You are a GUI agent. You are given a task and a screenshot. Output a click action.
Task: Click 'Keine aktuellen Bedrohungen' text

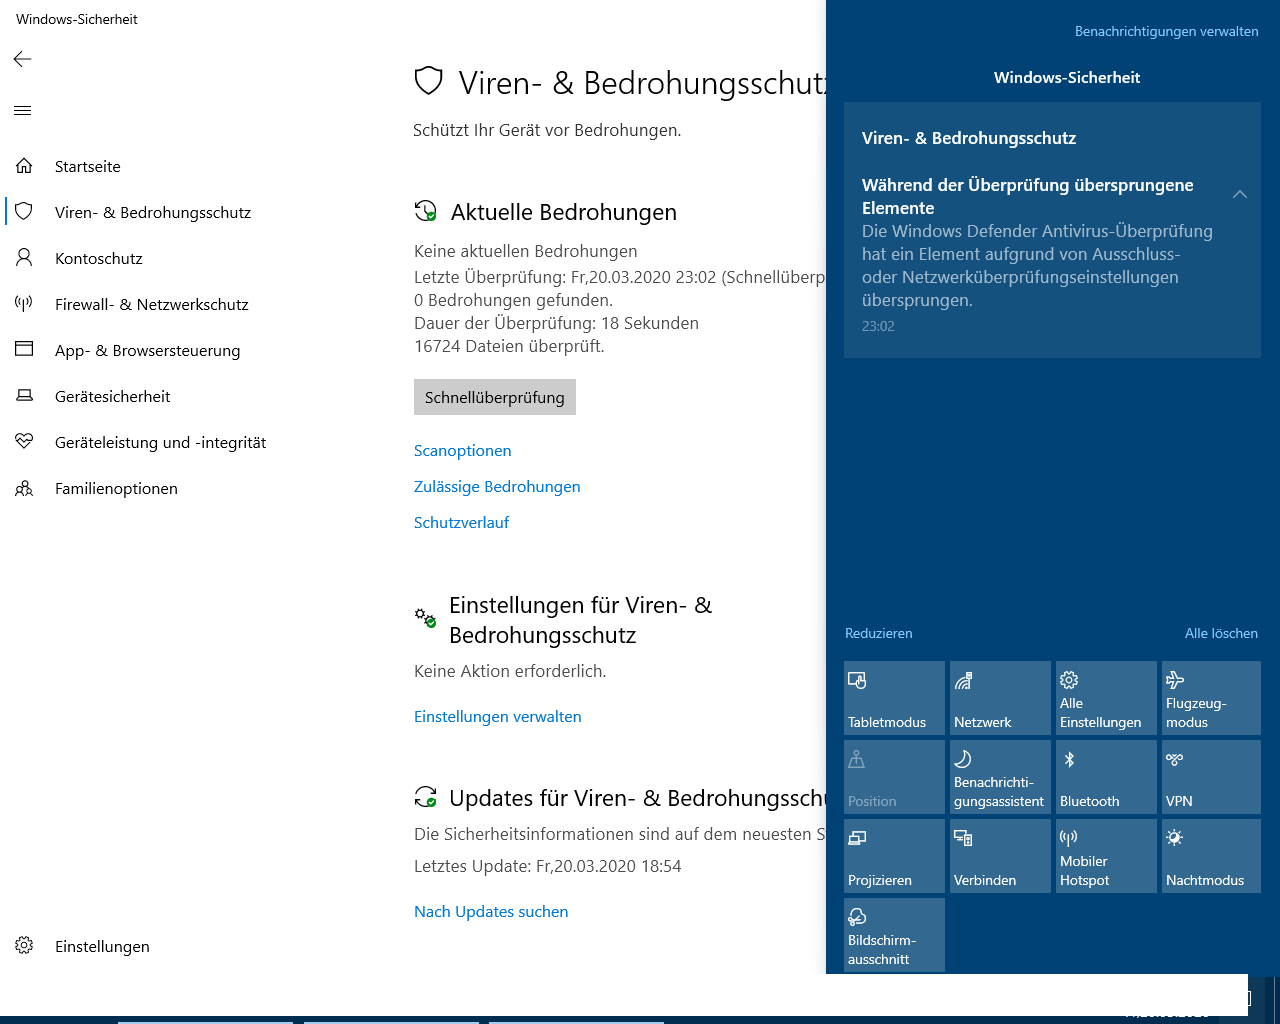pyautogui.click(x=526, y=251)
